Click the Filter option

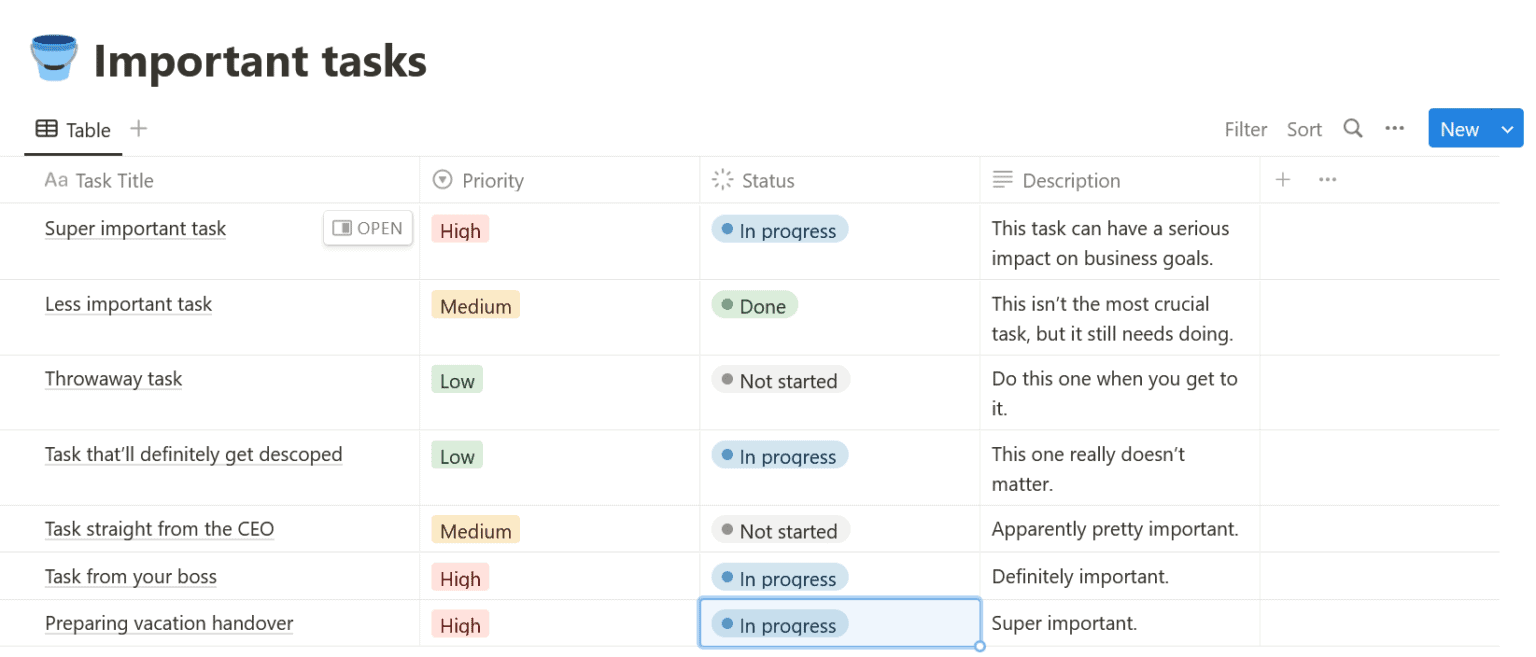(x=1245, y=128)
